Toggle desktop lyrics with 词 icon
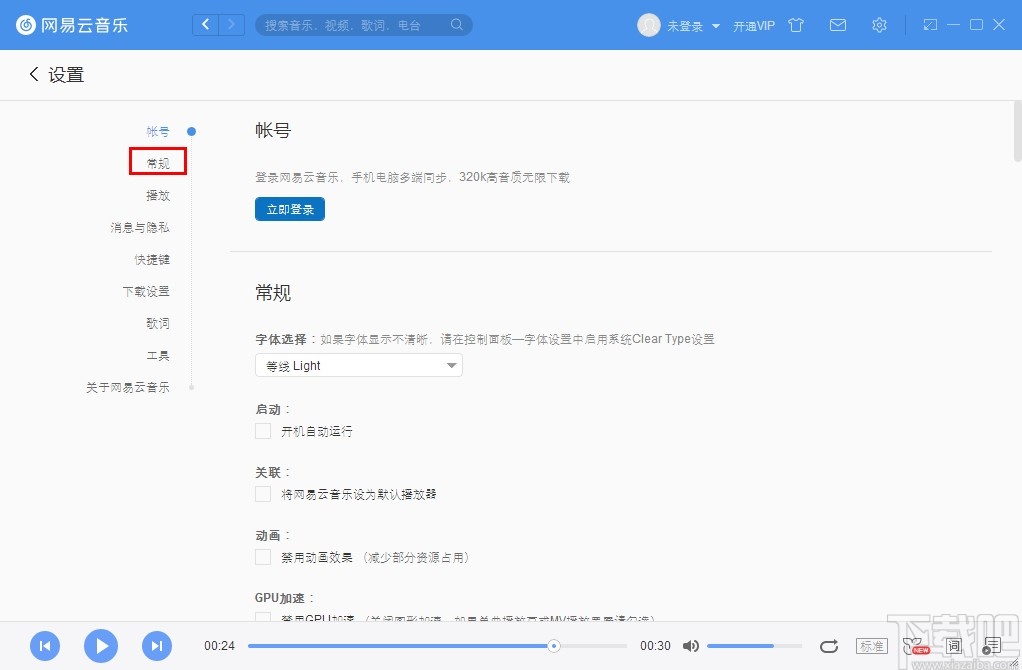1022x670 pixels. click(954, 646)
